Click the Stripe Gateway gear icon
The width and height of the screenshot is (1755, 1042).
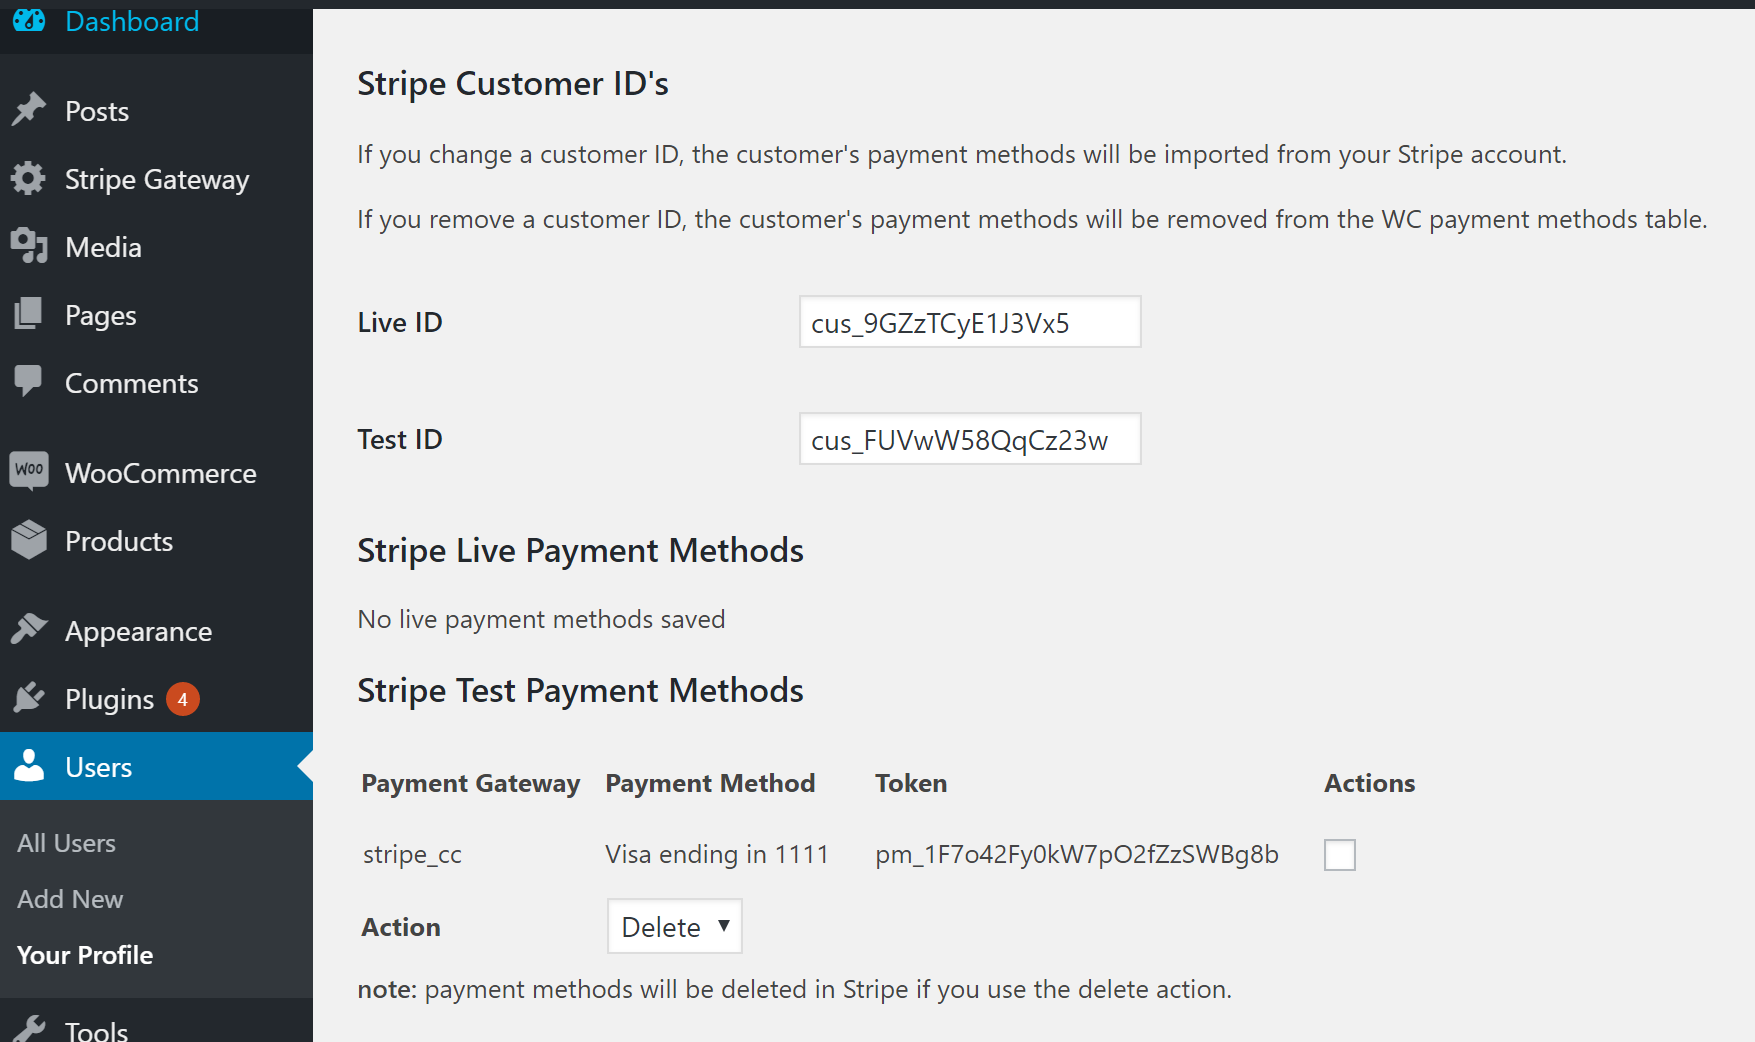(29, 178)
